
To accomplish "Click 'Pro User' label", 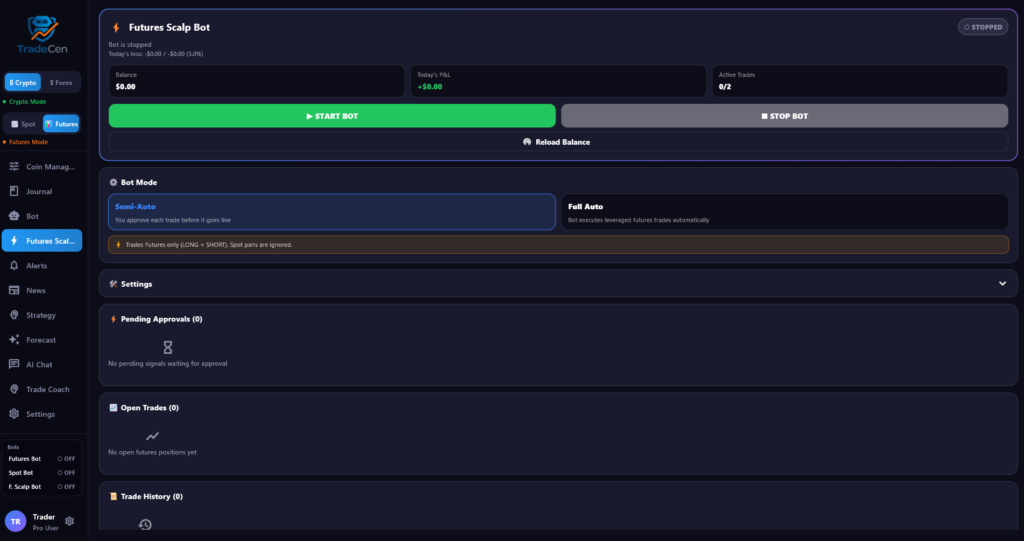I will pos(46,528).
